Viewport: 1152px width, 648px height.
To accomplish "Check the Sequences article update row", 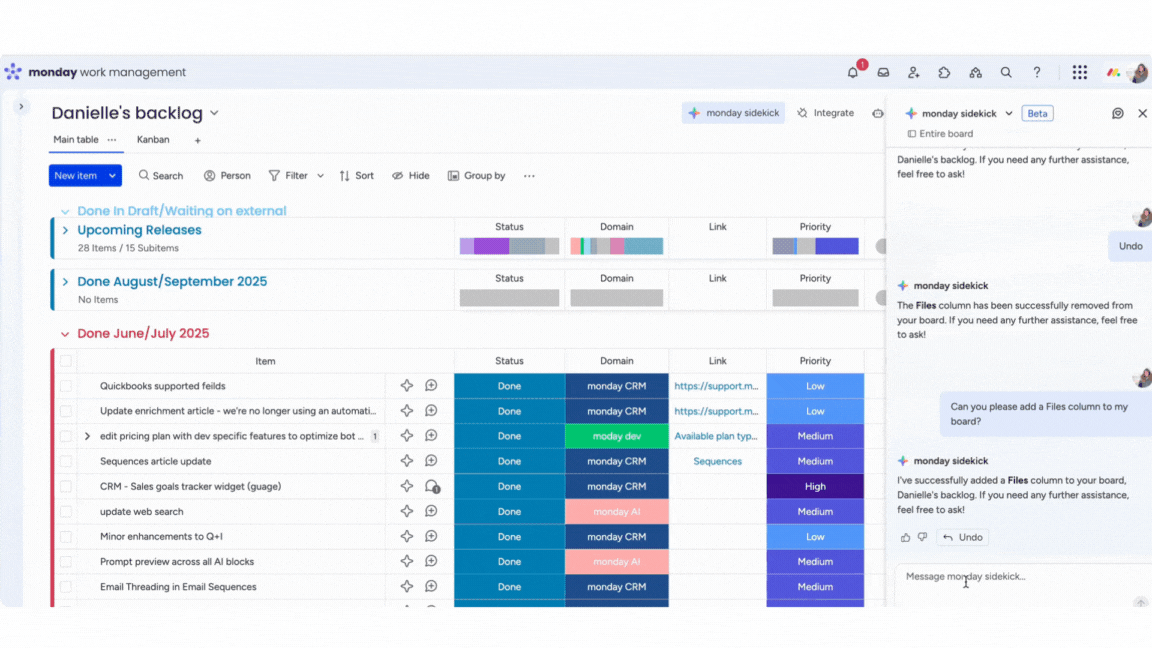I will click(66, 461).
